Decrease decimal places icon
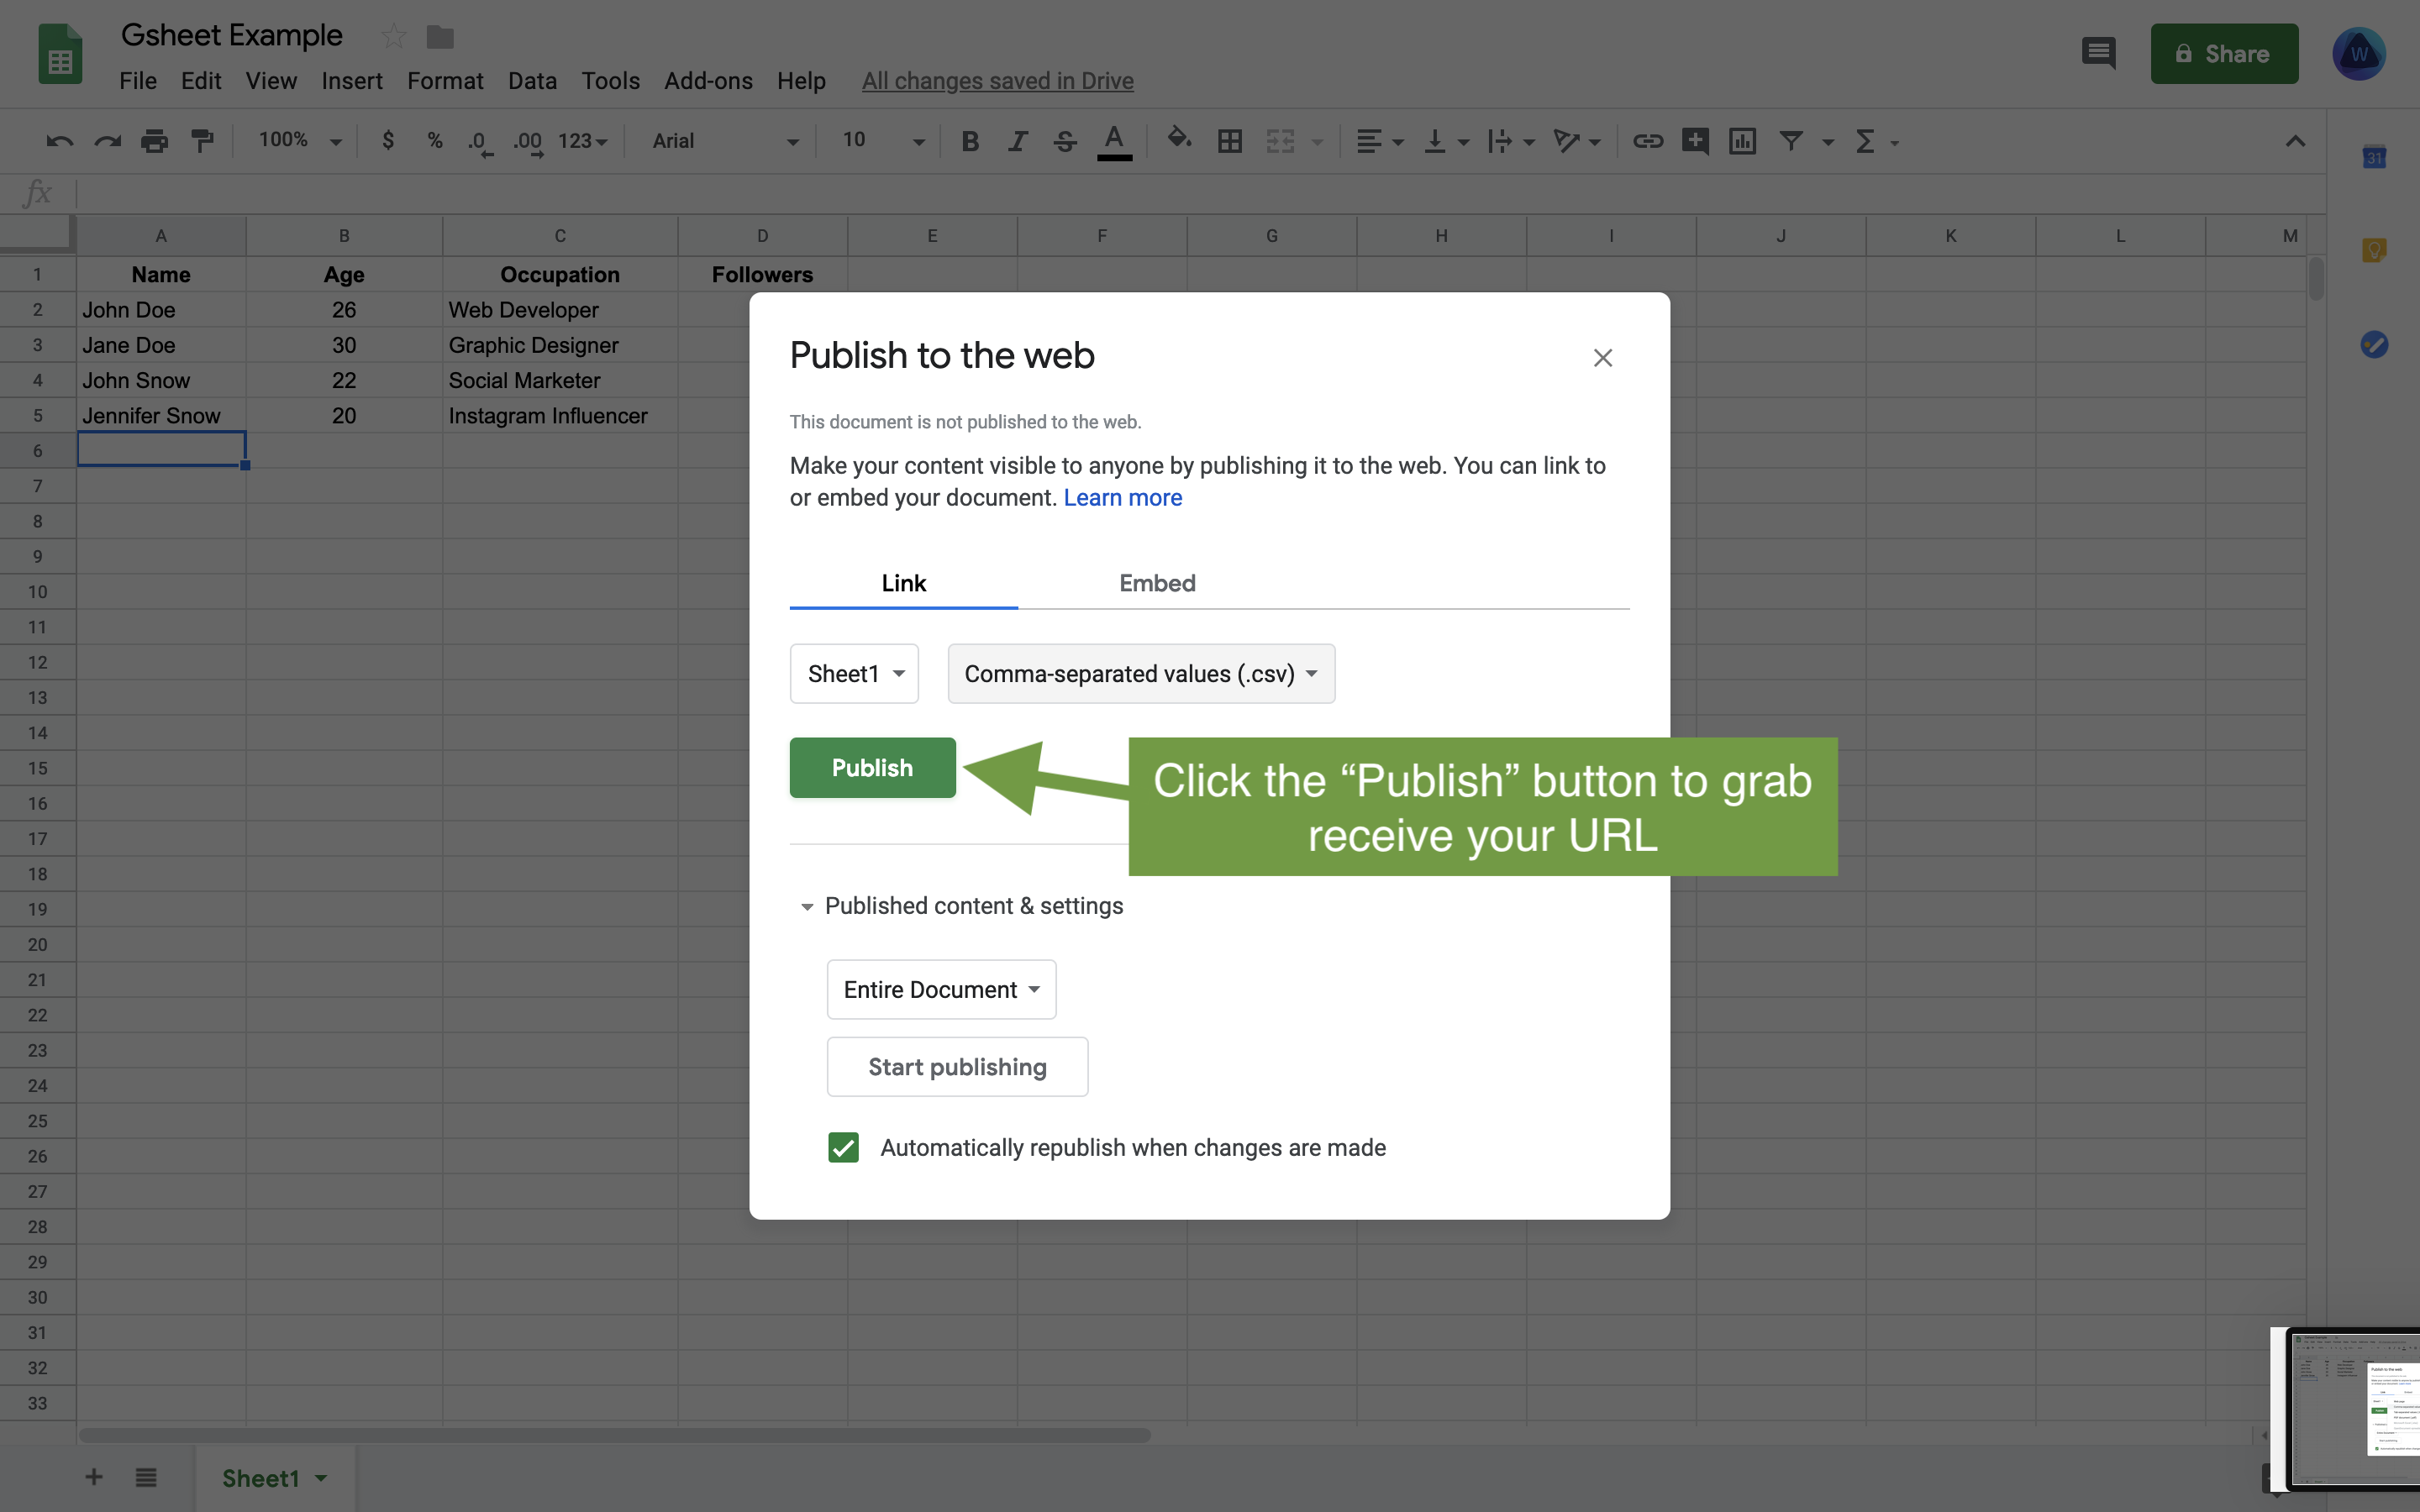Screen dimensions: 2420x1512 click(480, 142)
